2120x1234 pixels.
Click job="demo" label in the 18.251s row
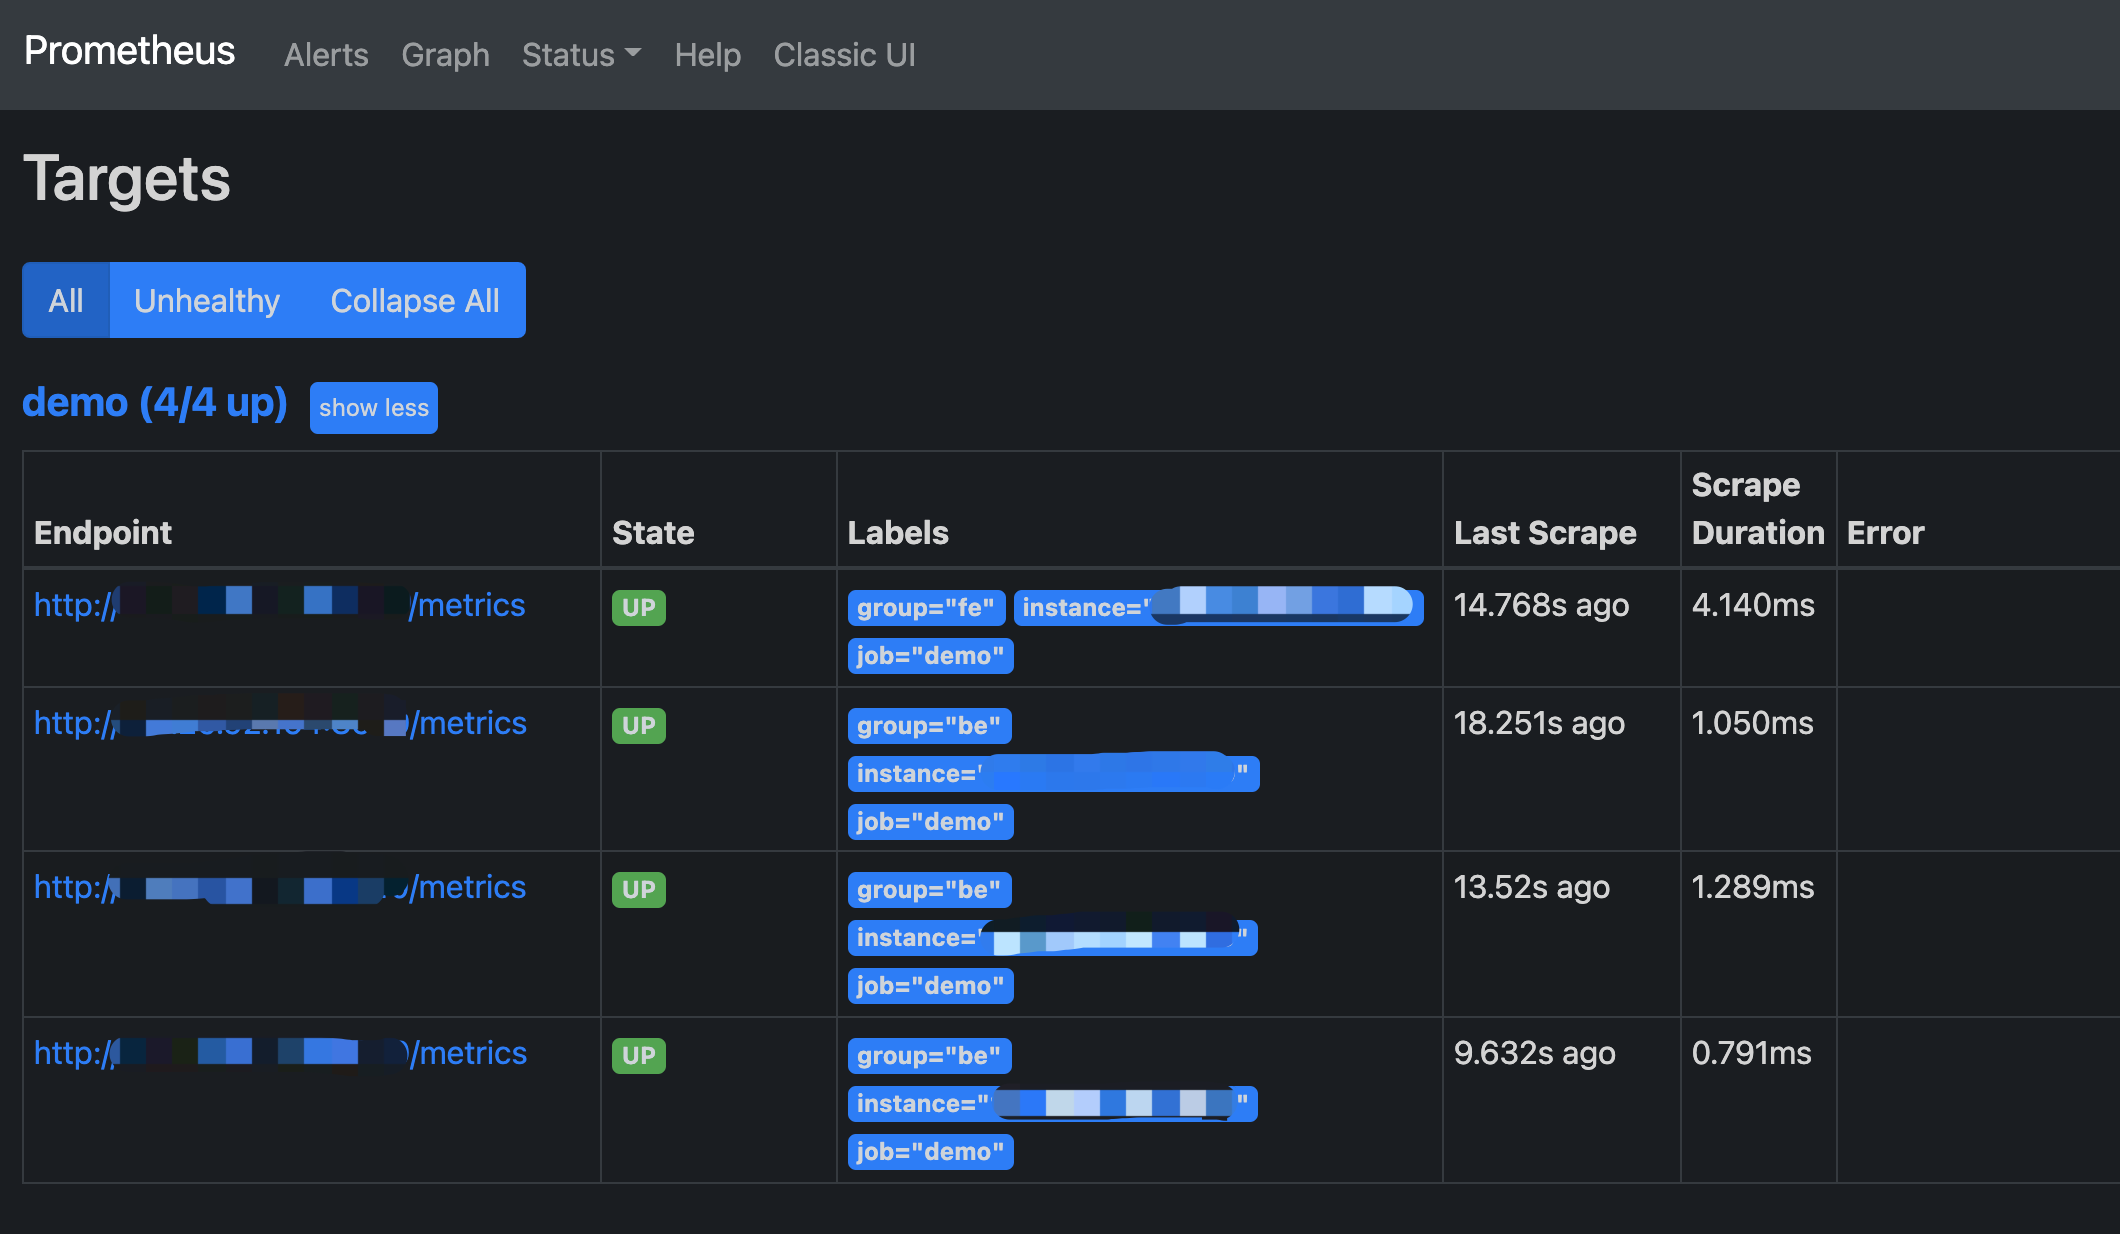coord(931,822)
